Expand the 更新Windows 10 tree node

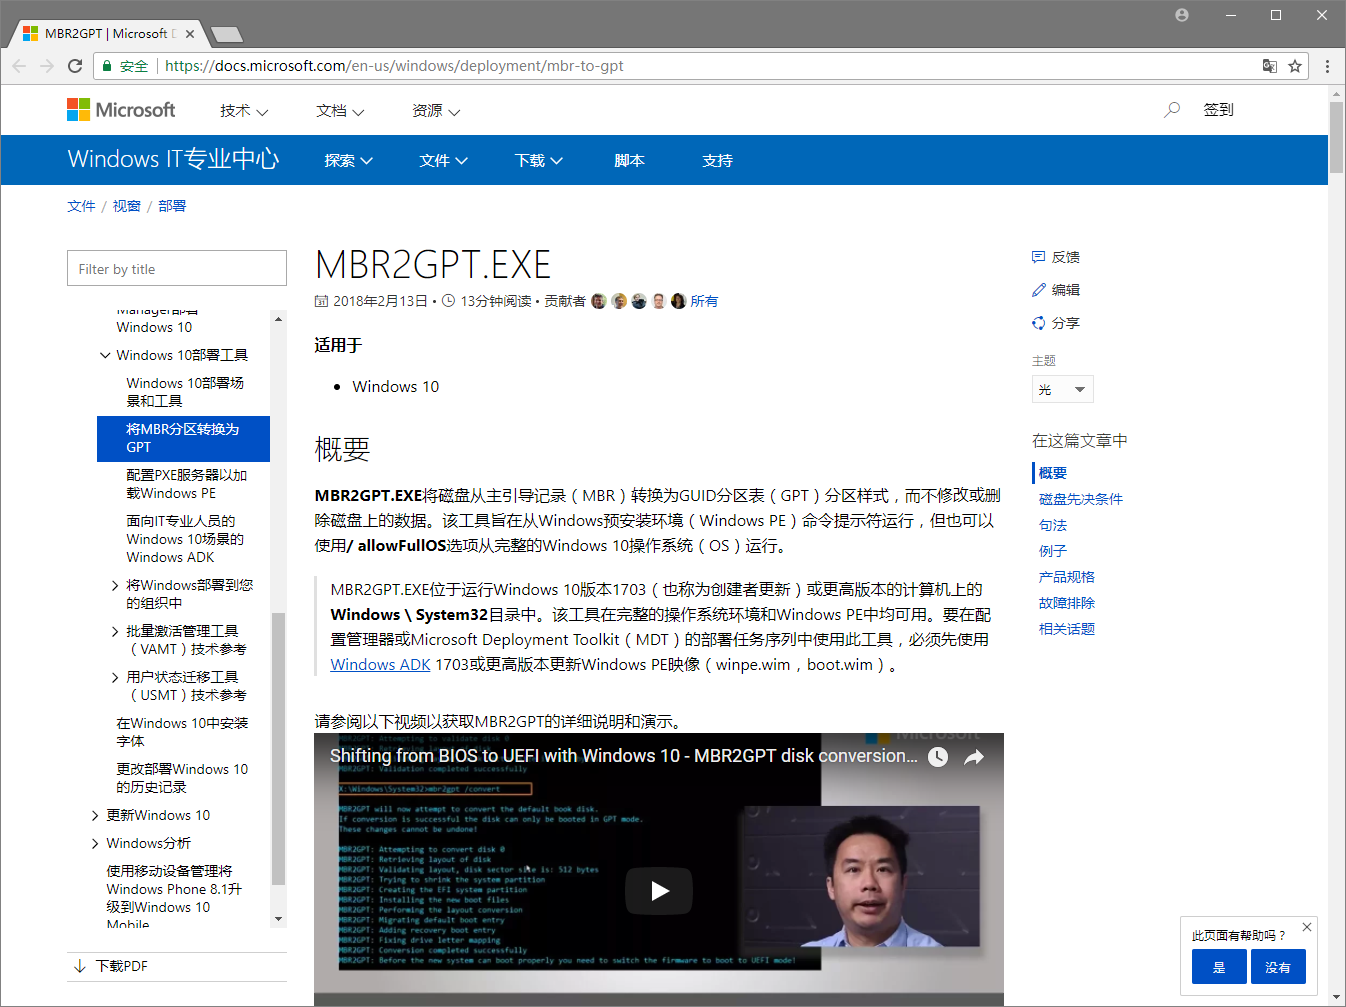point(95,816)
